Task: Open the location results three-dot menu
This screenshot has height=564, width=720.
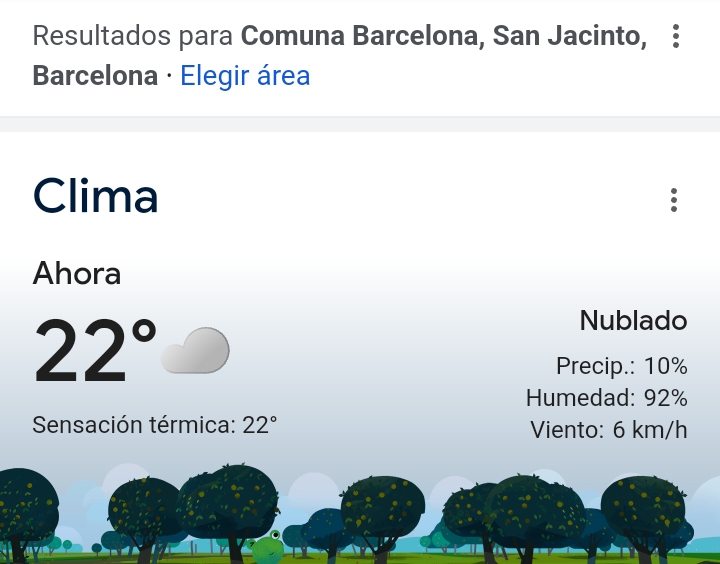Action: click(x=676, y=38)
